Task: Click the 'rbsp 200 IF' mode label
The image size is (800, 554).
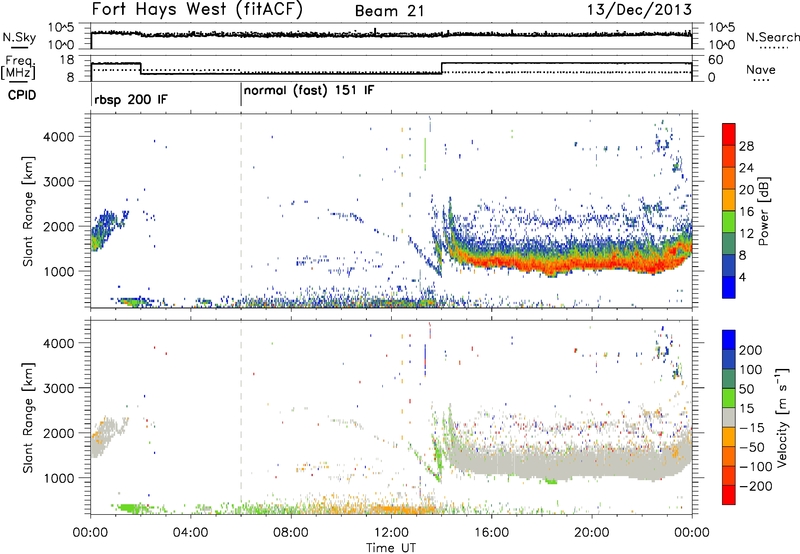Action: 131,100
